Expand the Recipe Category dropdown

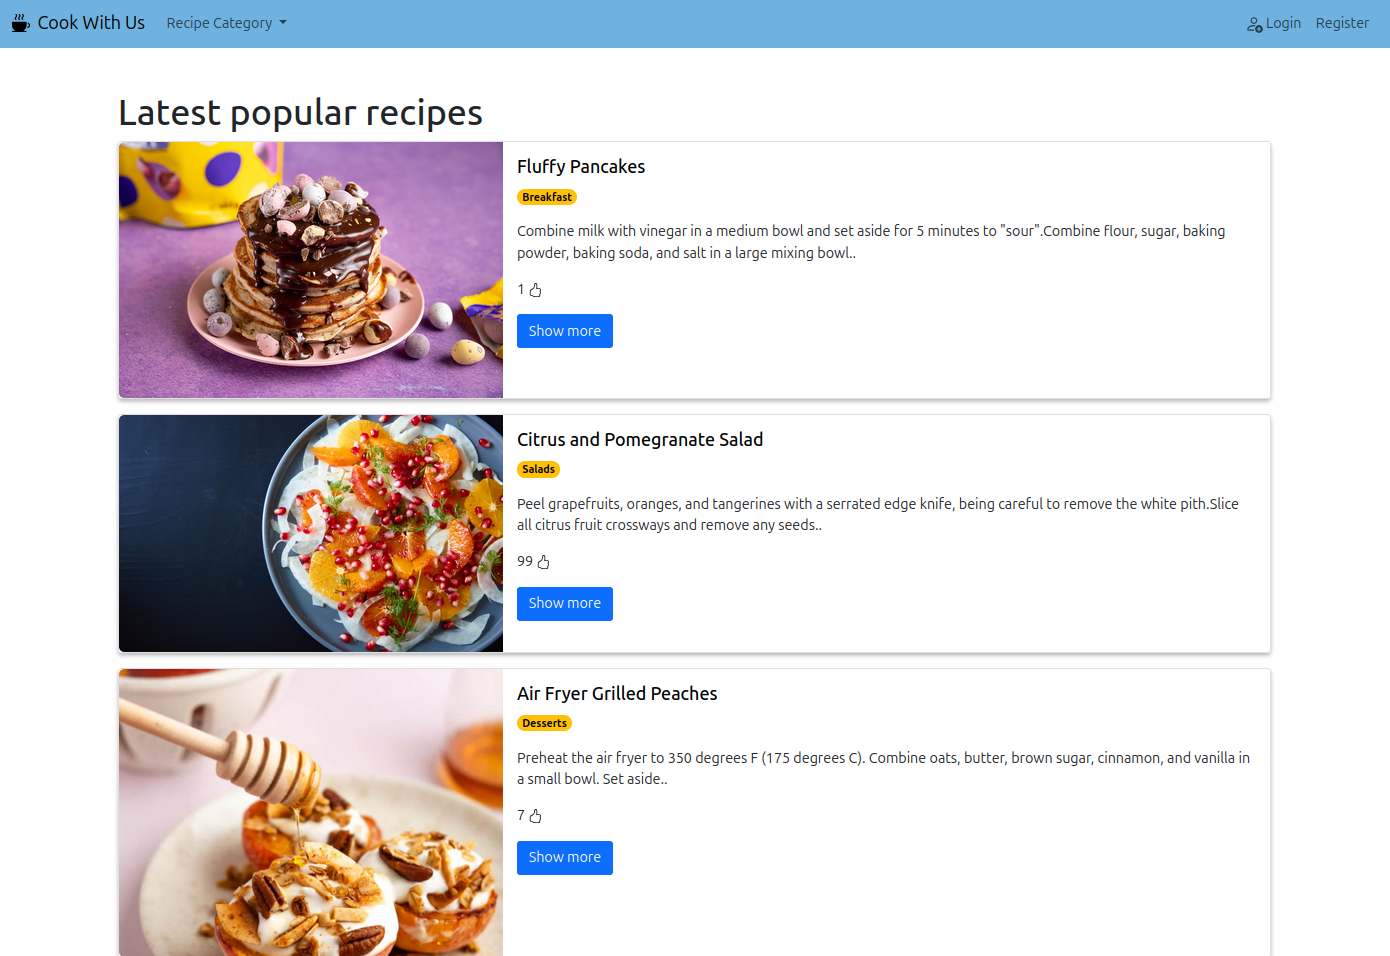pos(226,23)
